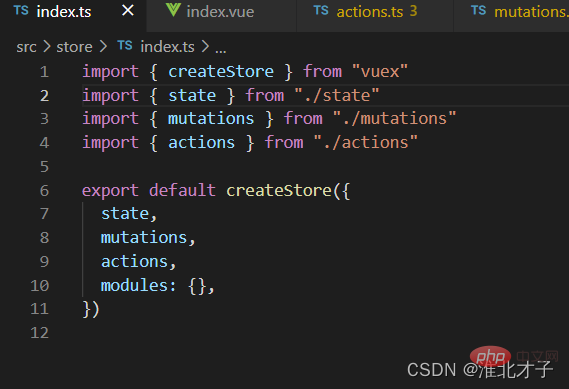Click the "vuex" string on line 1
This screenshot has height=389, width=569.
(x=380, y=71)
